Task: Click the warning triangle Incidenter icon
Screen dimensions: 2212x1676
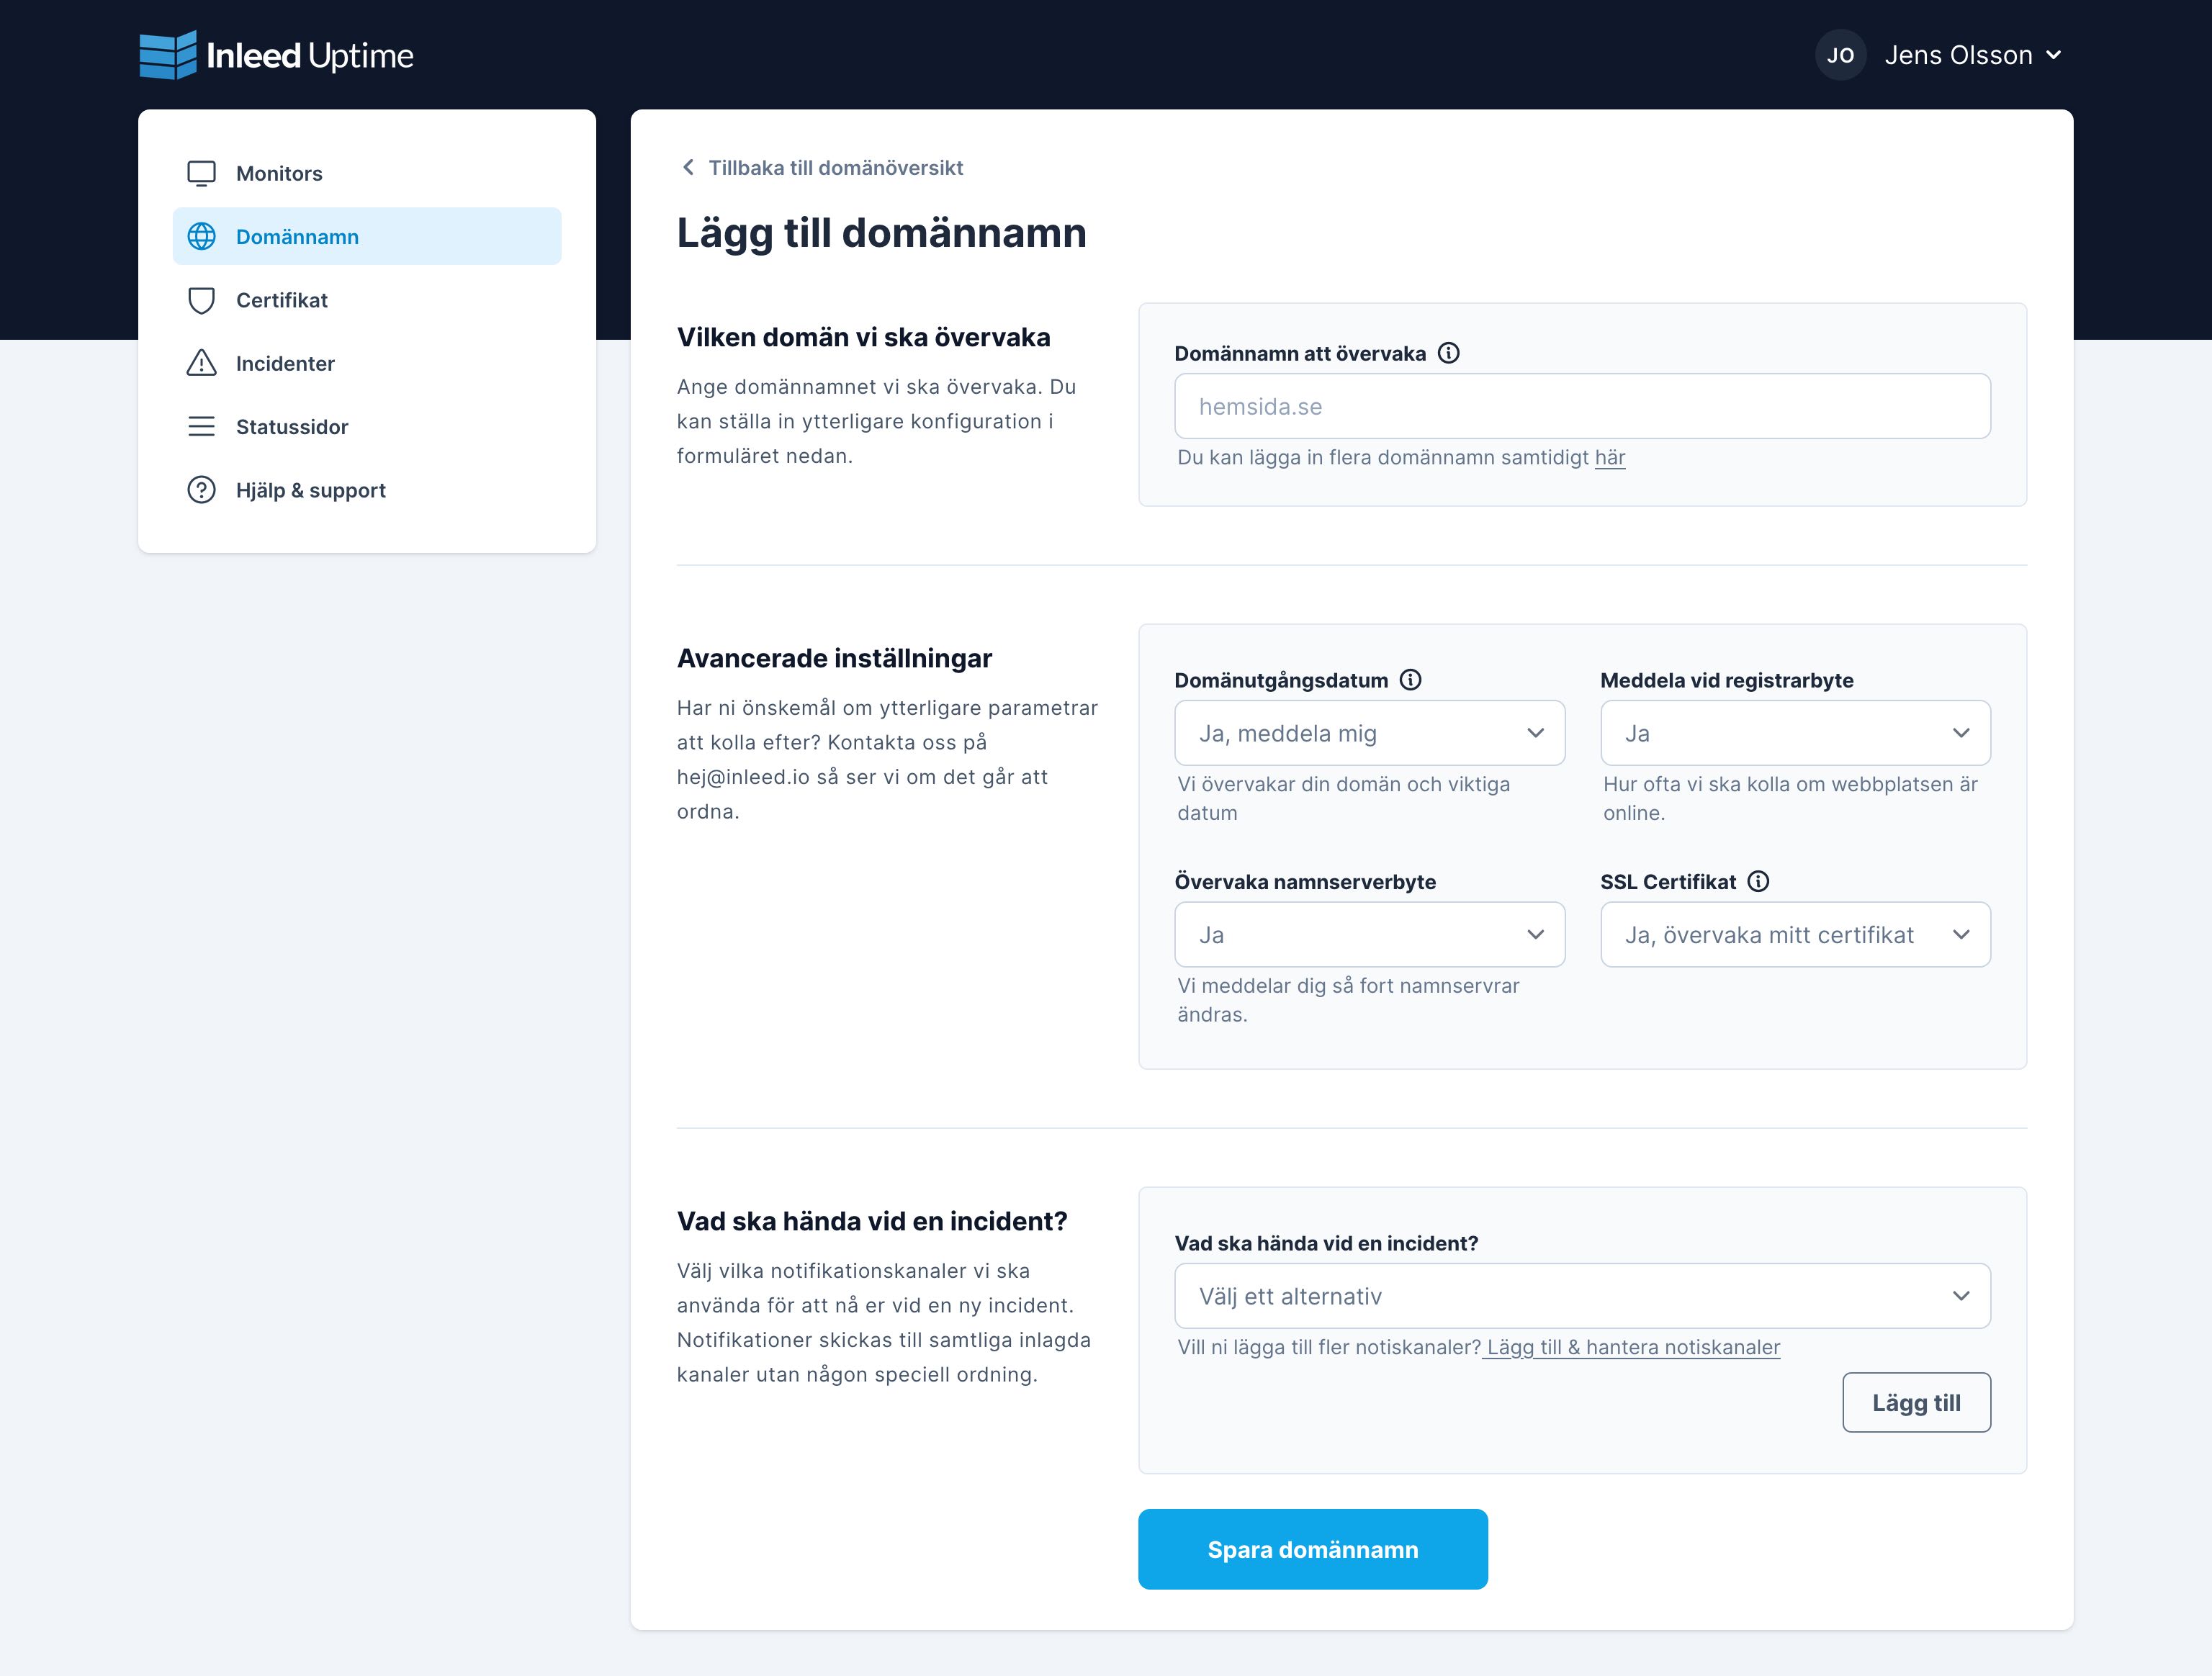Action: coord(201,363)
